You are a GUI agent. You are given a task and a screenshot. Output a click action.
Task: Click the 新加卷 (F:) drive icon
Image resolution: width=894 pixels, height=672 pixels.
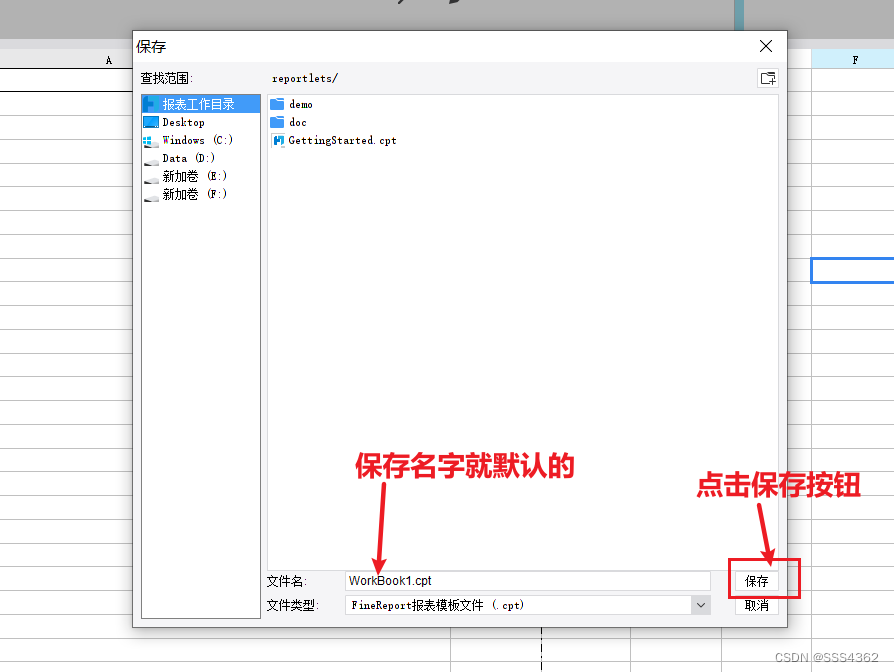(x=151, y=198)
